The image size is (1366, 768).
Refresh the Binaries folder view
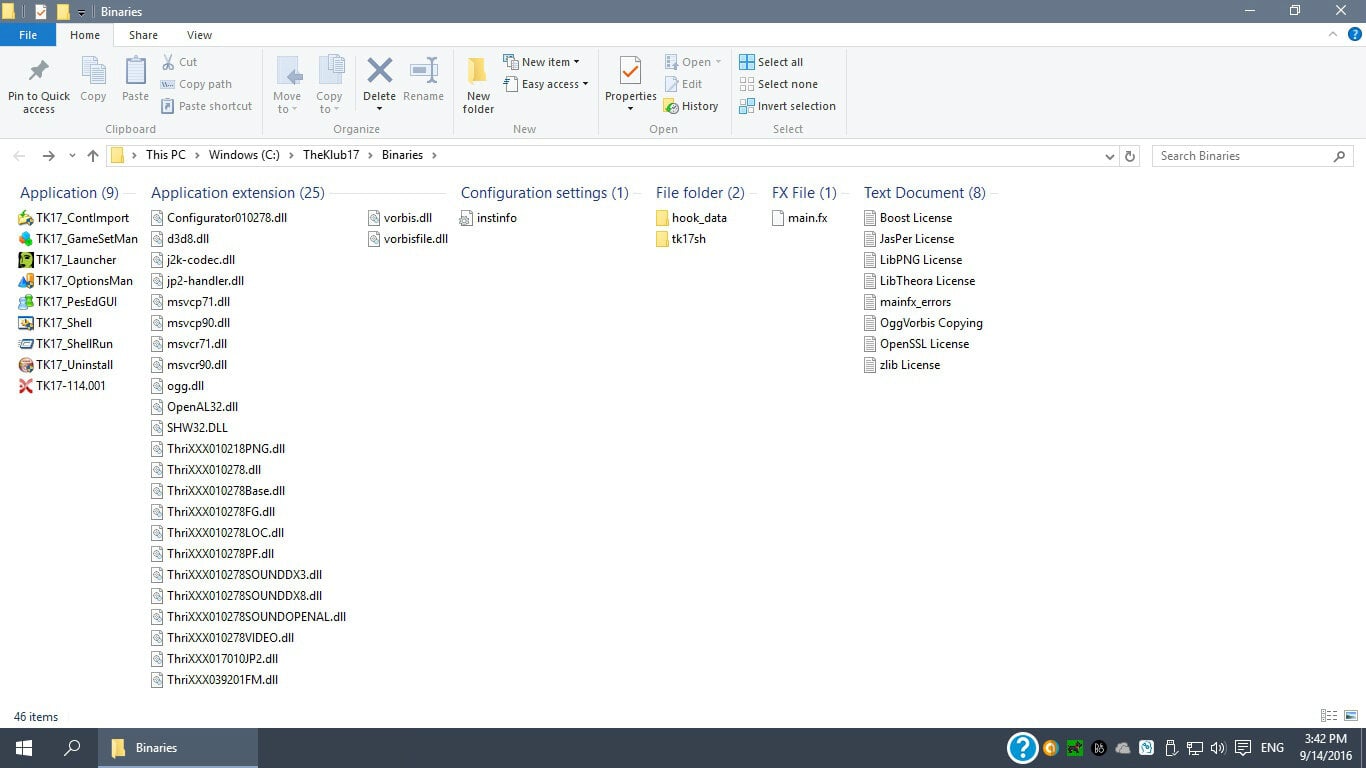1130,156
